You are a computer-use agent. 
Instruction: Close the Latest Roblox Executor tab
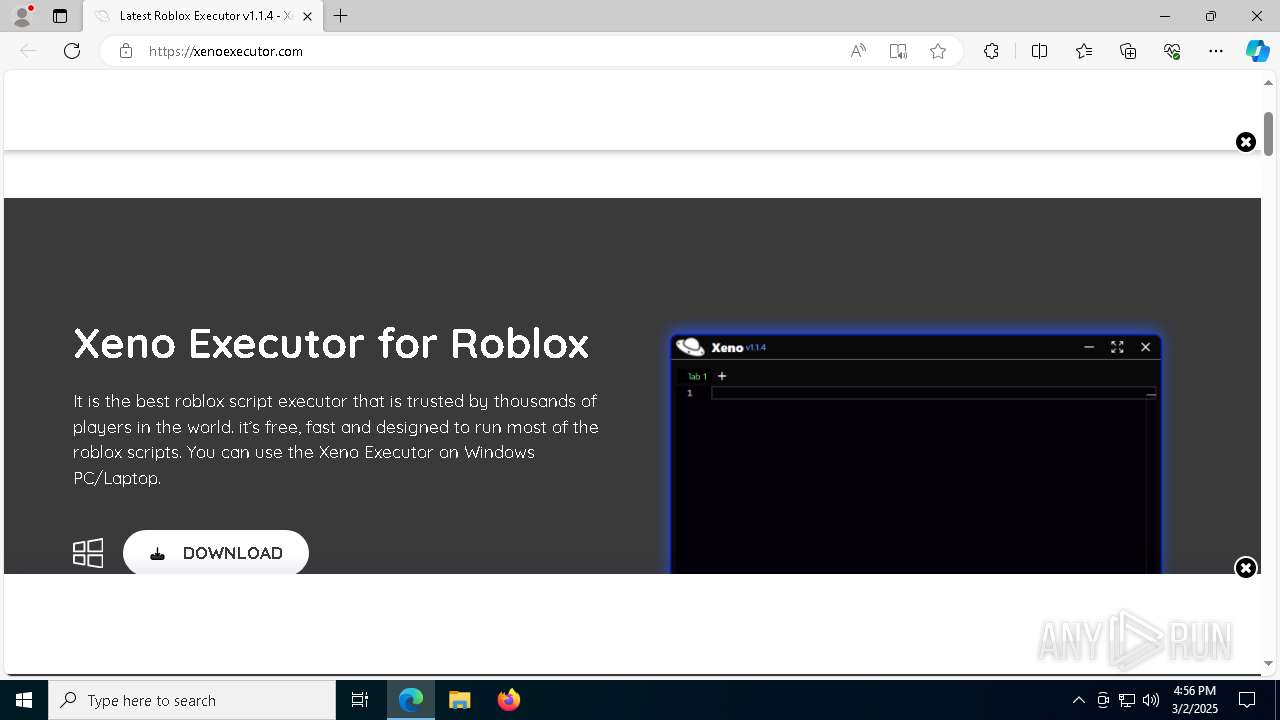308,16
